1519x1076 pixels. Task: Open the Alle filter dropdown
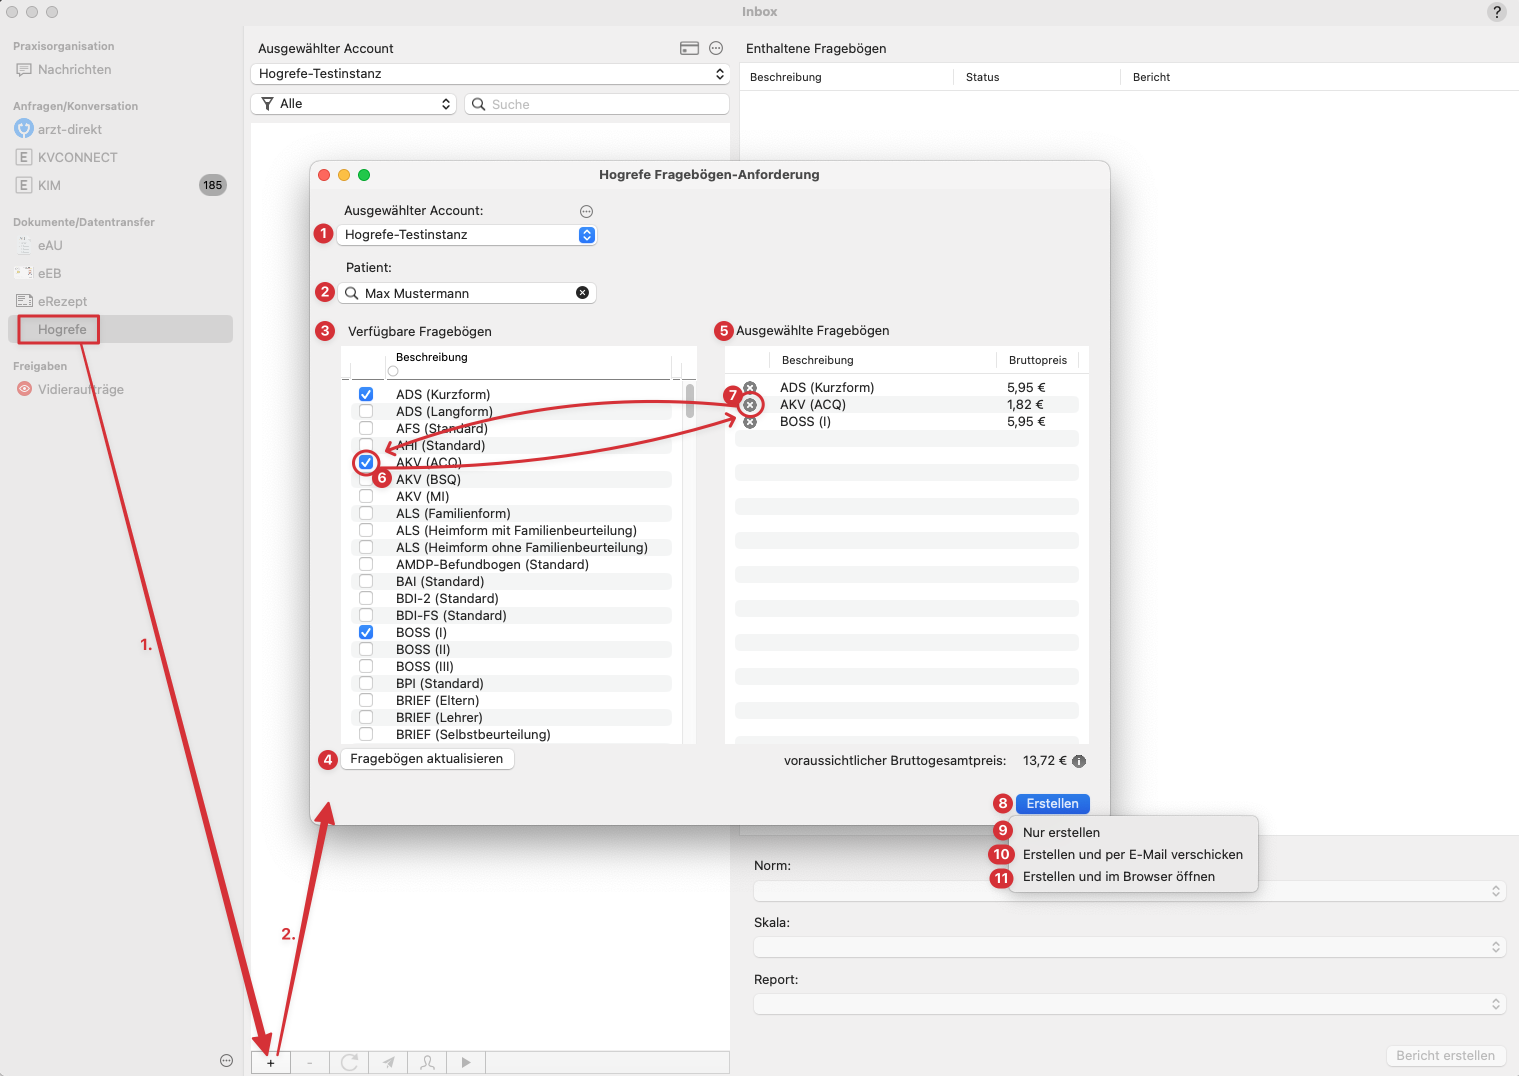[x=354, y=104]
